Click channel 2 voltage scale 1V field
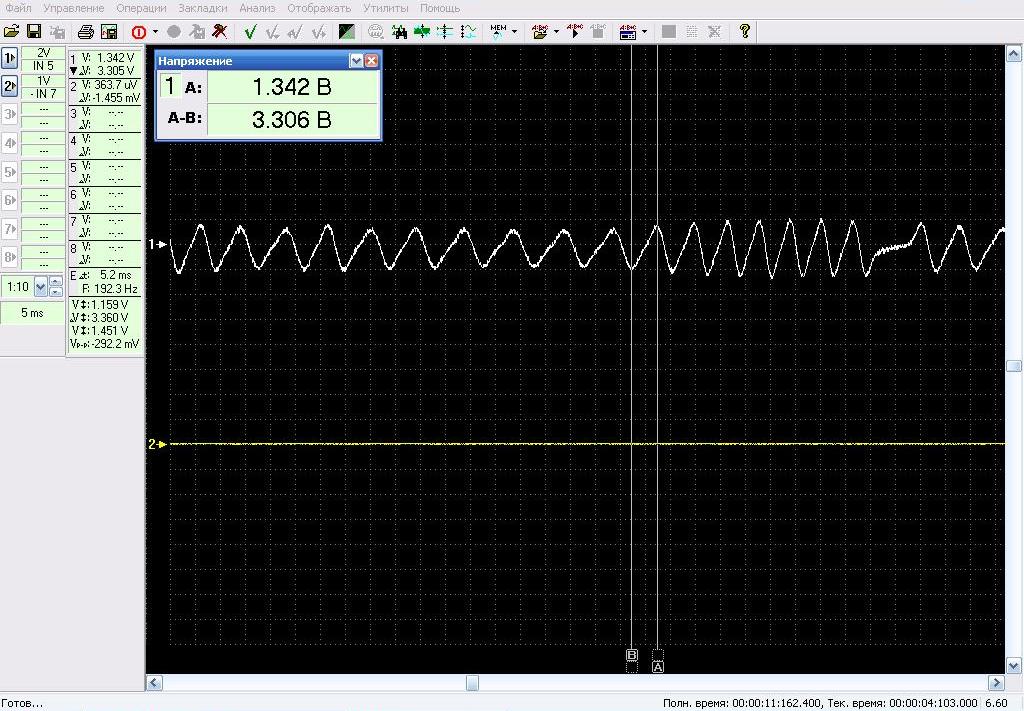Image resolution: width=1024 pixels, height=711 pixels. point(43,81)
